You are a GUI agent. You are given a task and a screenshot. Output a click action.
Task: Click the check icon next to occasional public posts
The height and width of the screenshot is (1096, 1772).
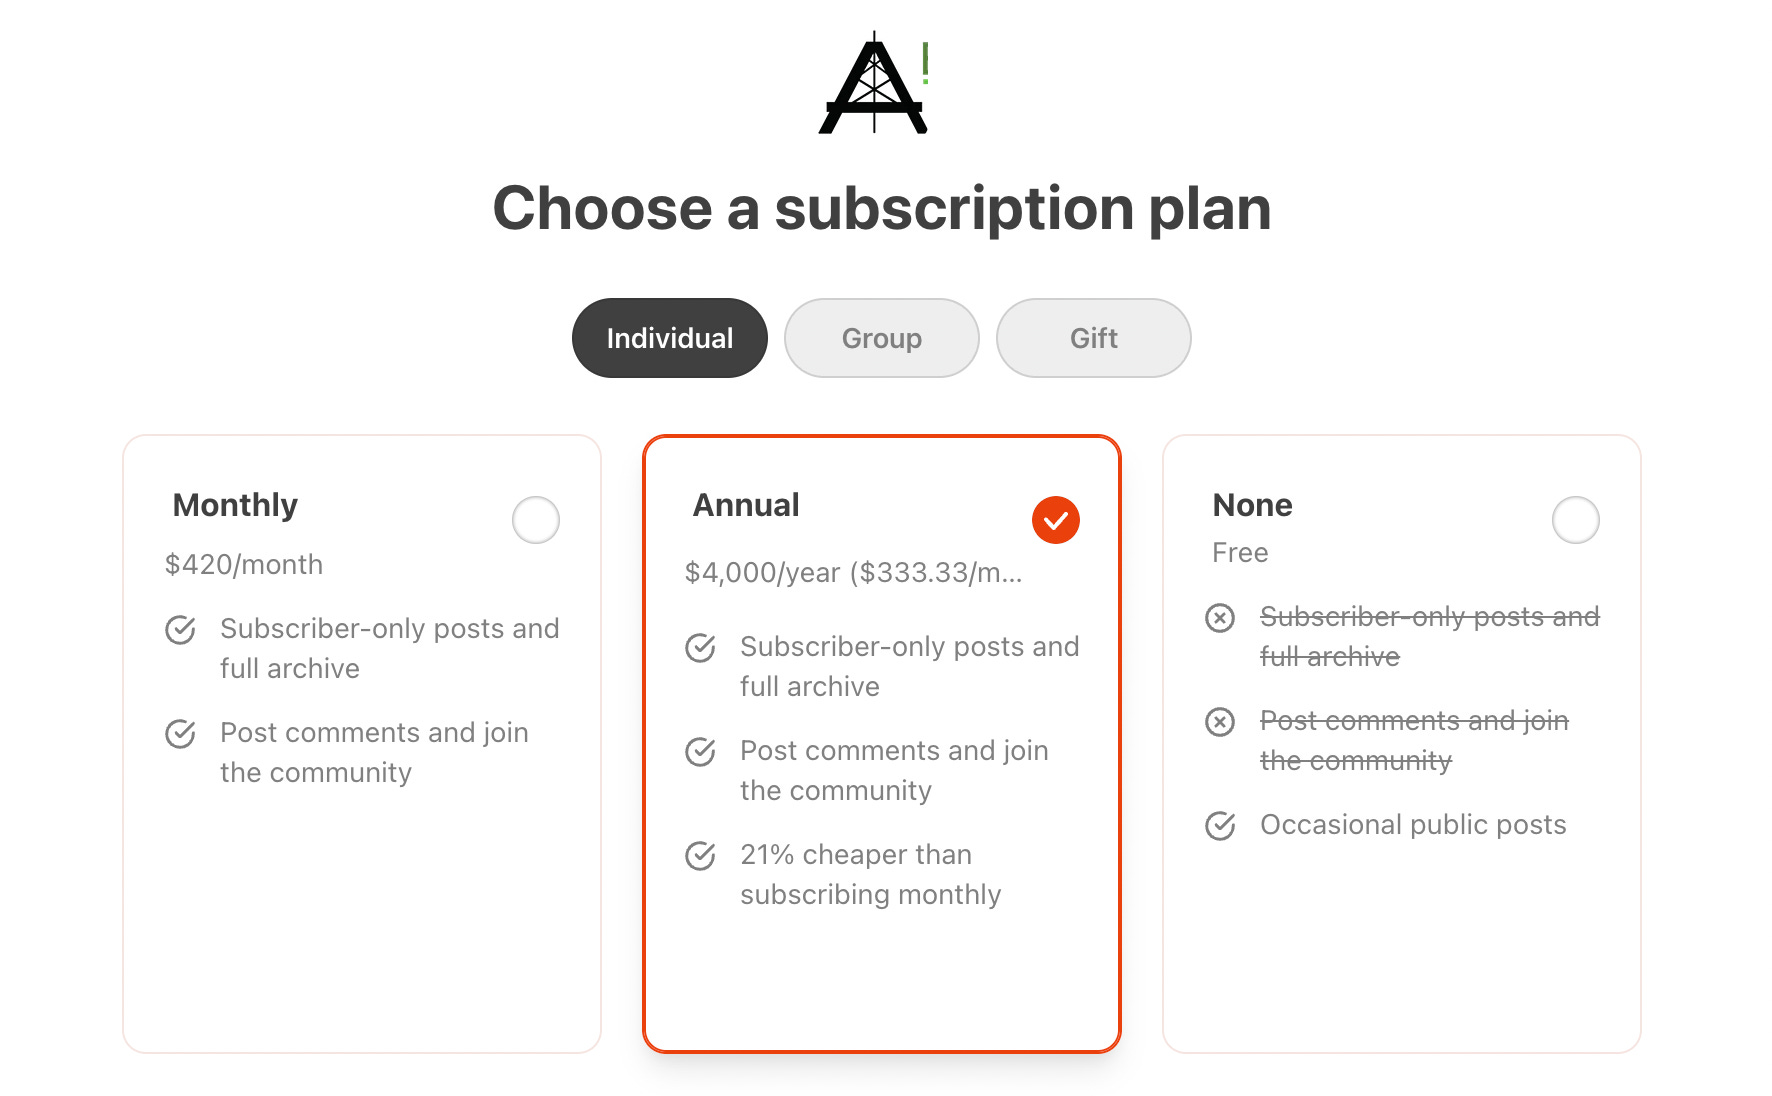pyautogui.click(x=1220, y=825)
